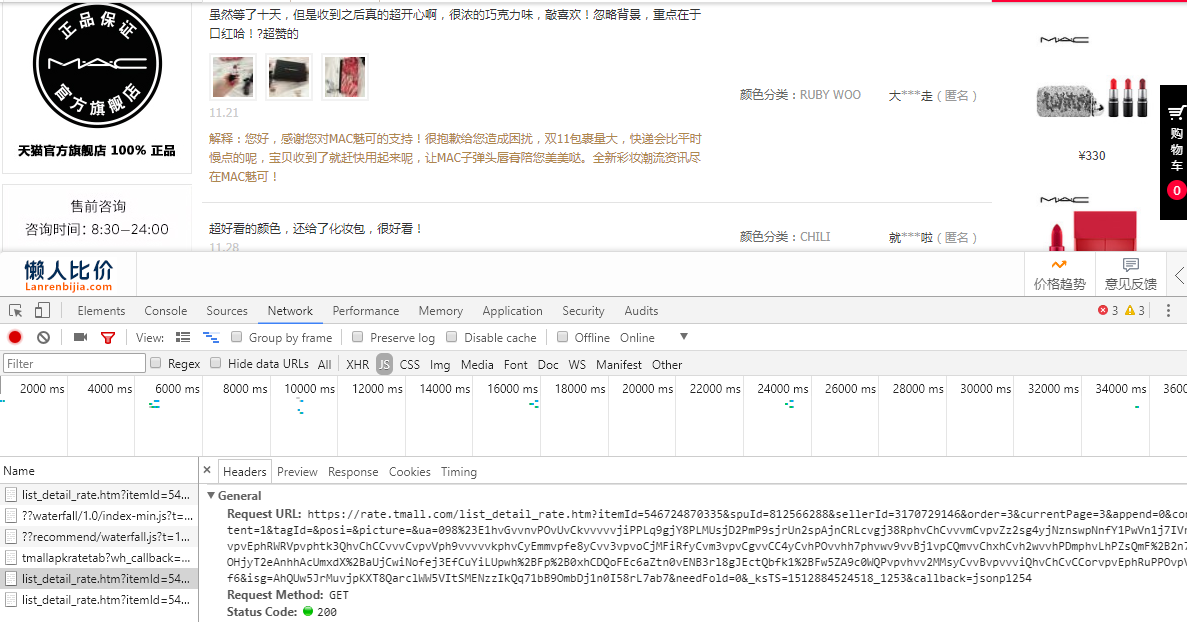Enable the Offline checkbox
The height and width of the screenshot is (622, 1187).
[562, 337]
